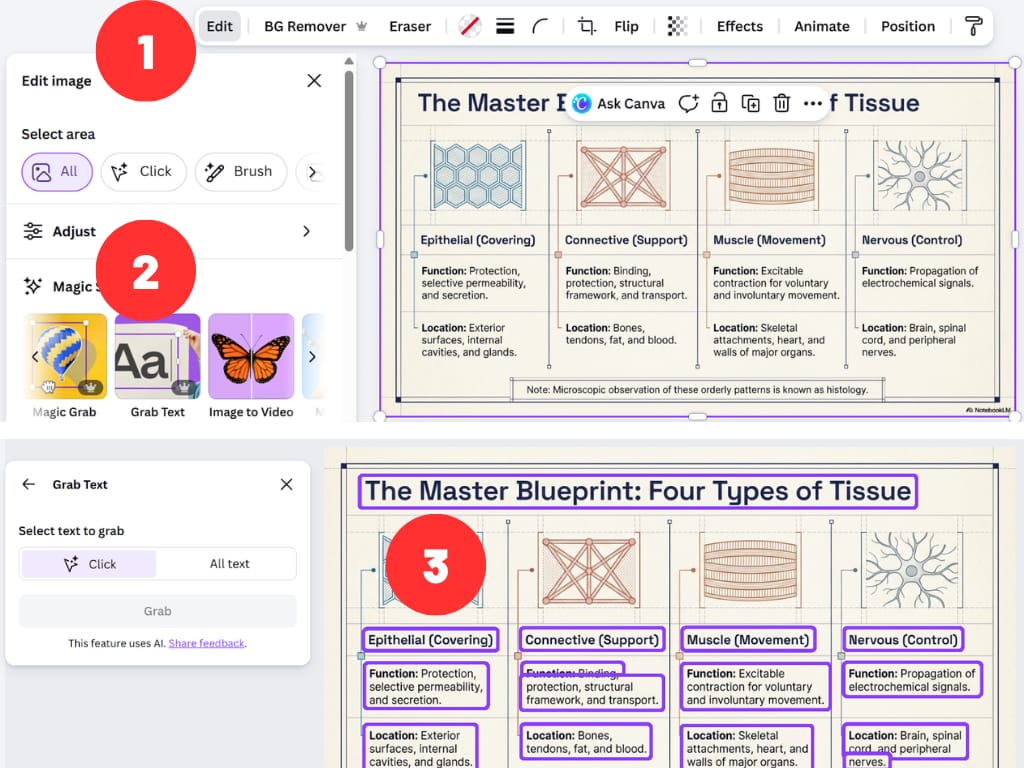
Task: Select the All area option
Action: click(x=57, y=172)
